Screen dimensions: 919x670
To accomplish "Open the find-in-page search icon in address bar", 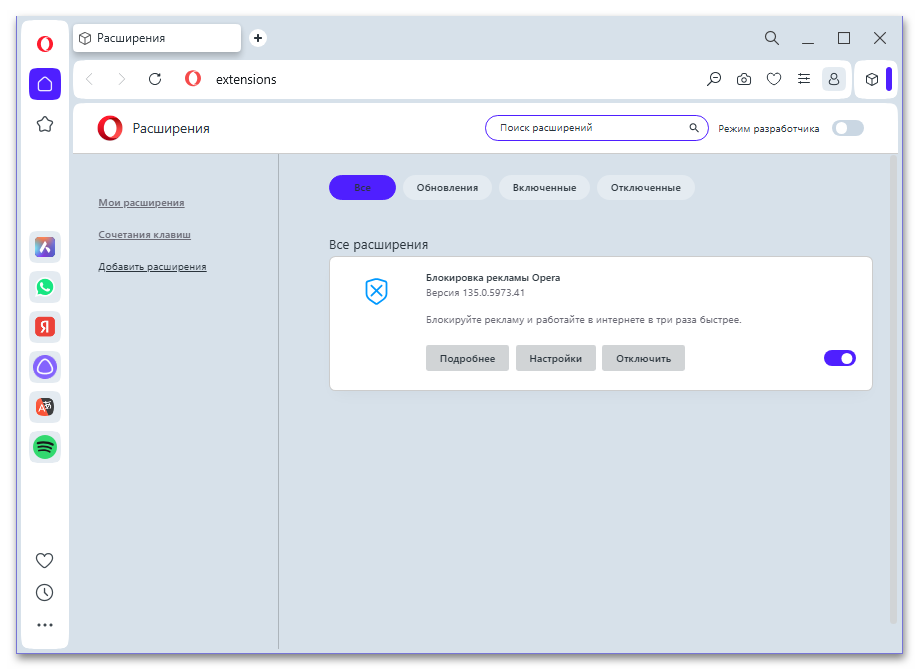I will click(x=714, y=79).
